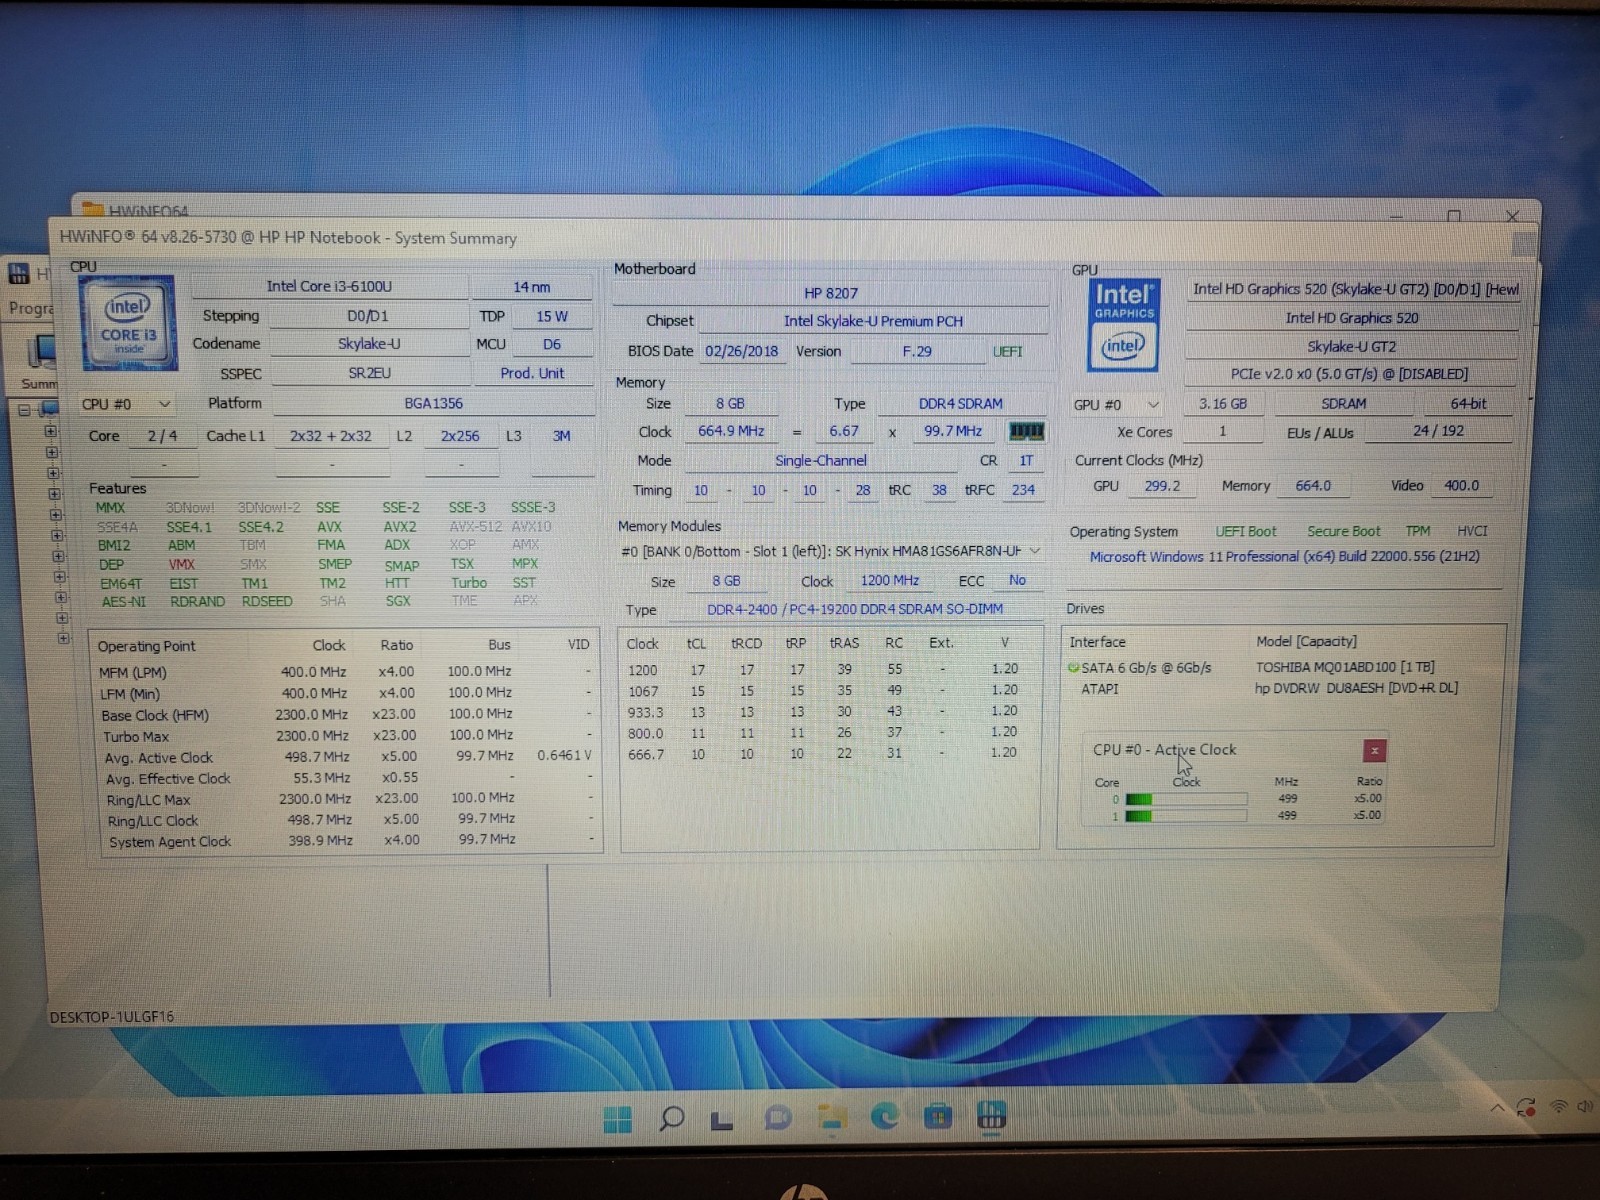Screen dimensions: 1600x1200
Task: Click the chipset Intel Skylake-U Premium PCH
Action: pos(873,321)
